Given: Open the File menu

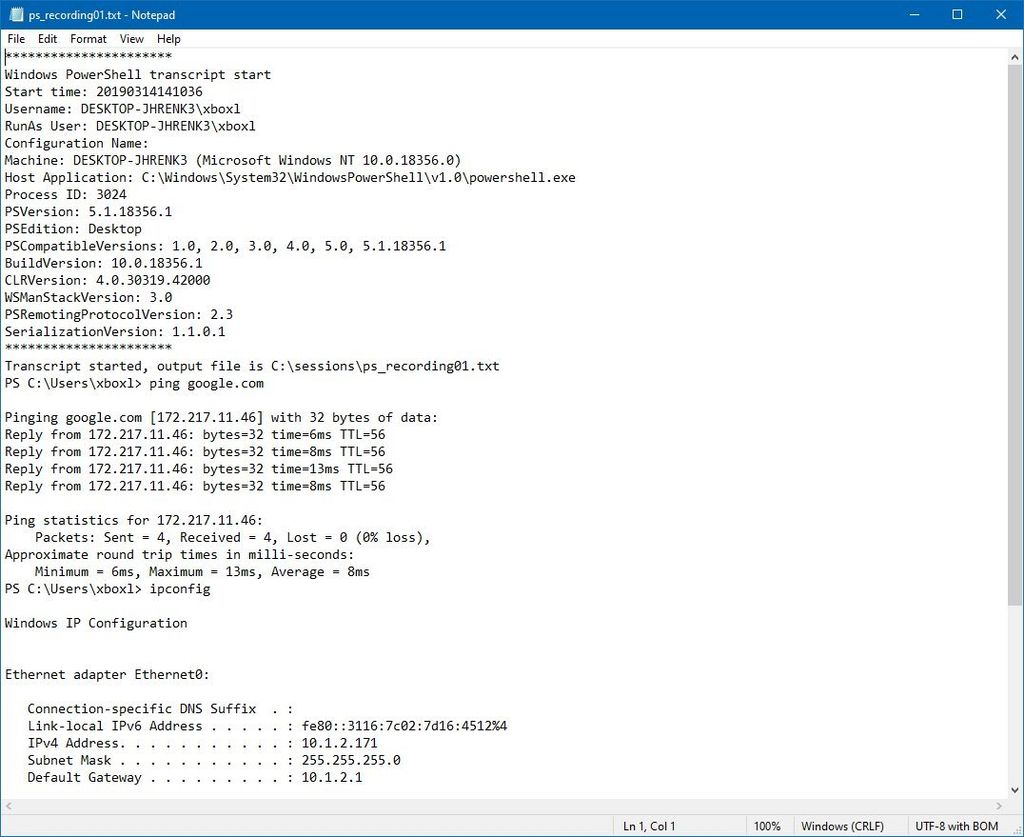Looking at the screenshot, I should [16, 39].
